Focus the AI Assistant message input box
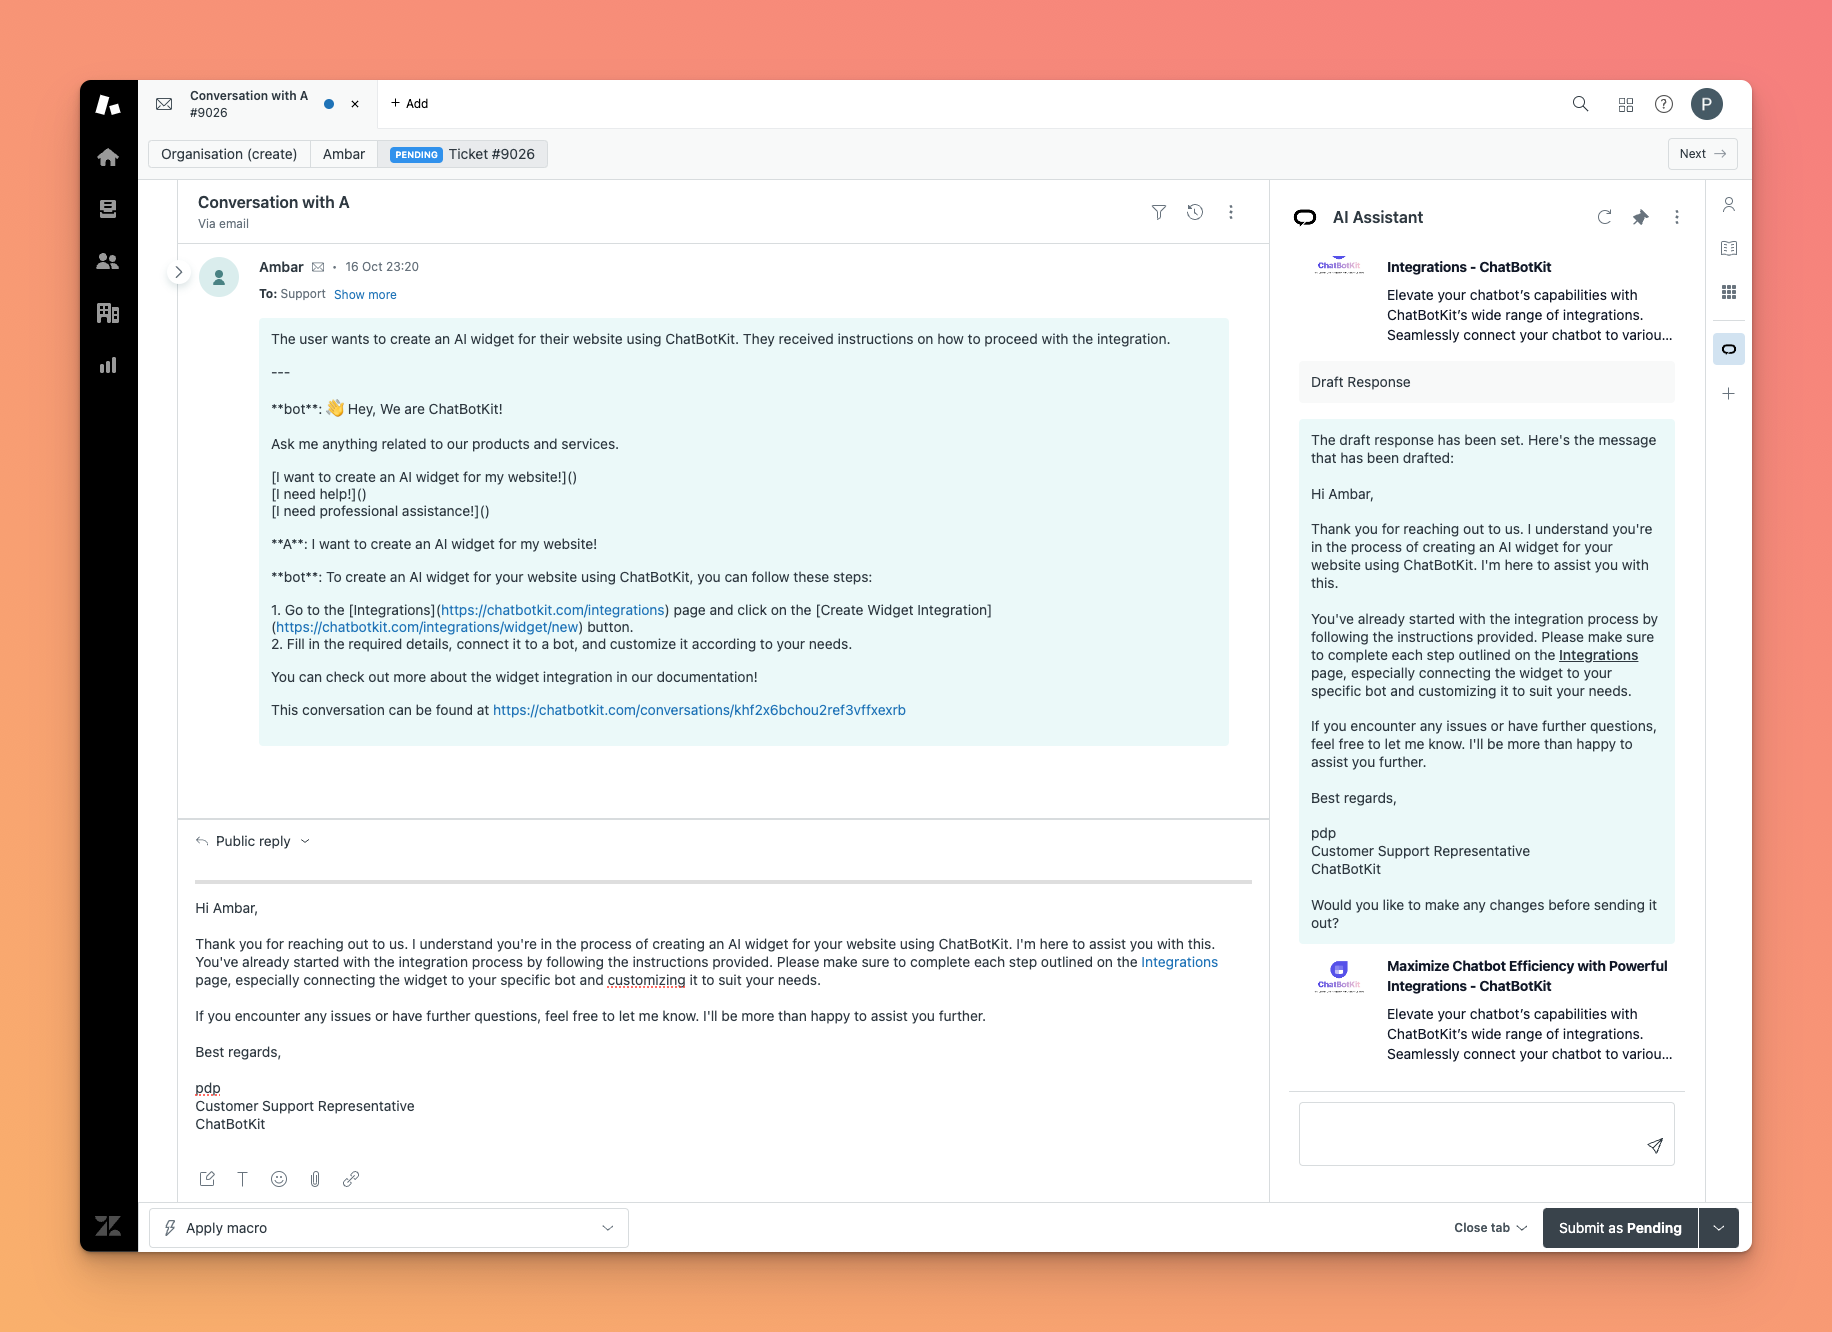 [1470, 1134]
